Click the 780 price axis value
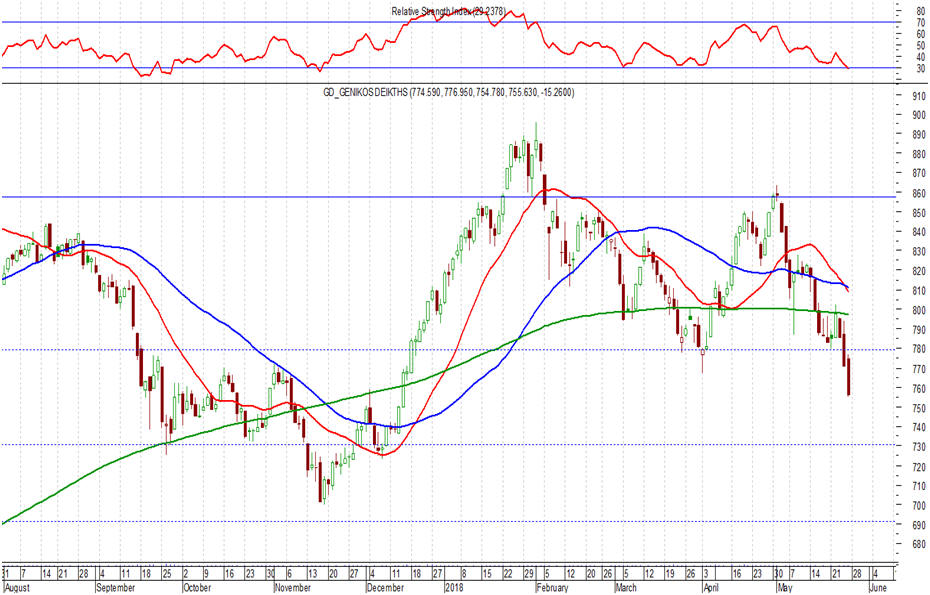 pos(919,349)
